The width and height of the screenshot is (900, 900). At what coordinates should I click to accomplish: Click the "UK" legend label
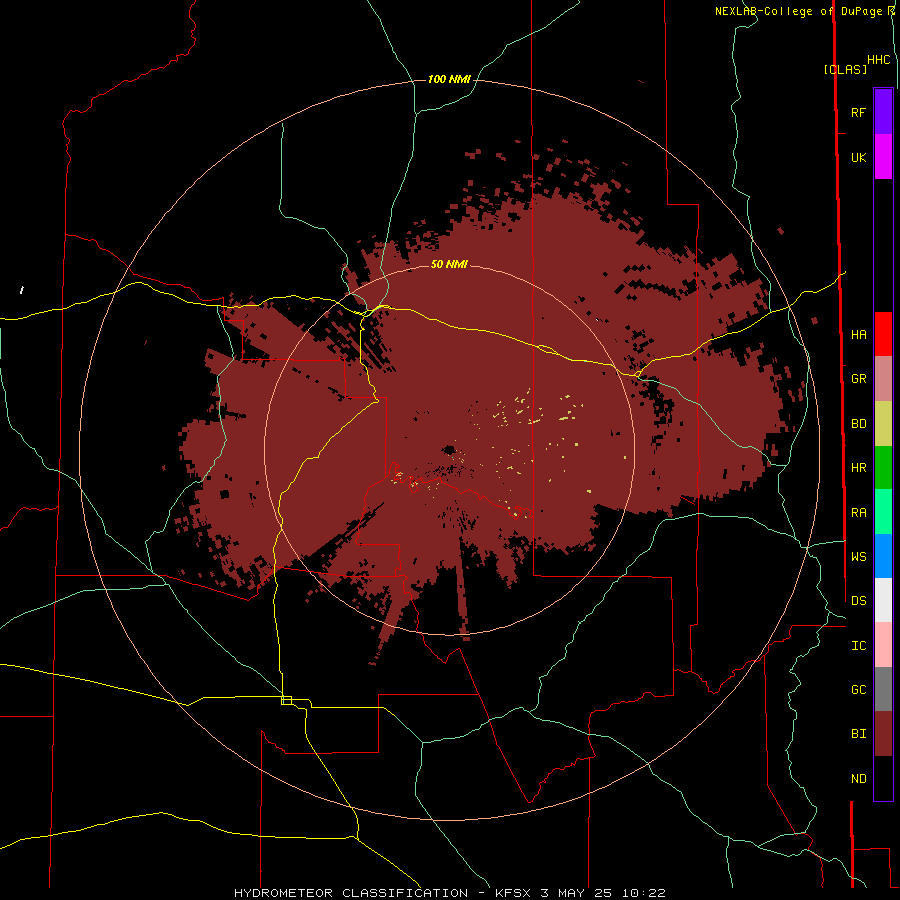[x=858, y=157]
